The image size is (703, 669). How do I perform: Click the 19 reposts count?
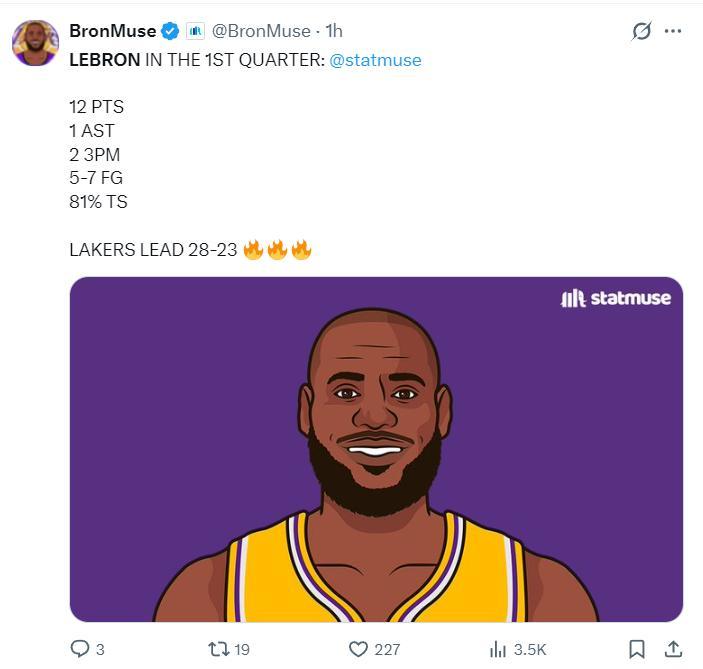point(241,650)
